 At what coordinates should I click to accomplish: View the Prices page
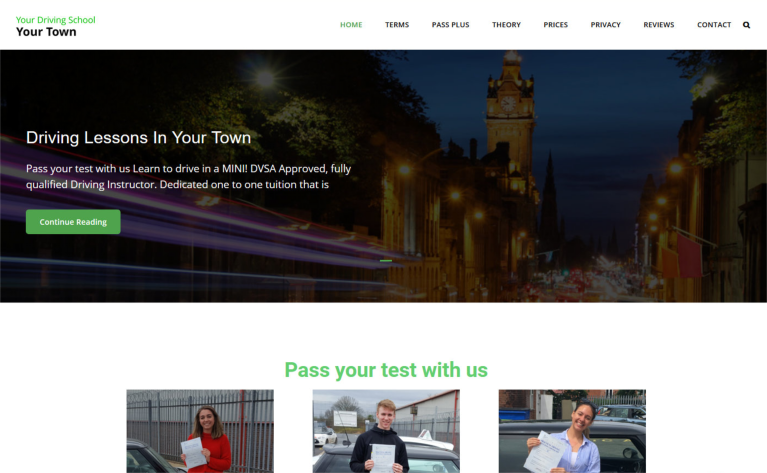click(556, 25)
